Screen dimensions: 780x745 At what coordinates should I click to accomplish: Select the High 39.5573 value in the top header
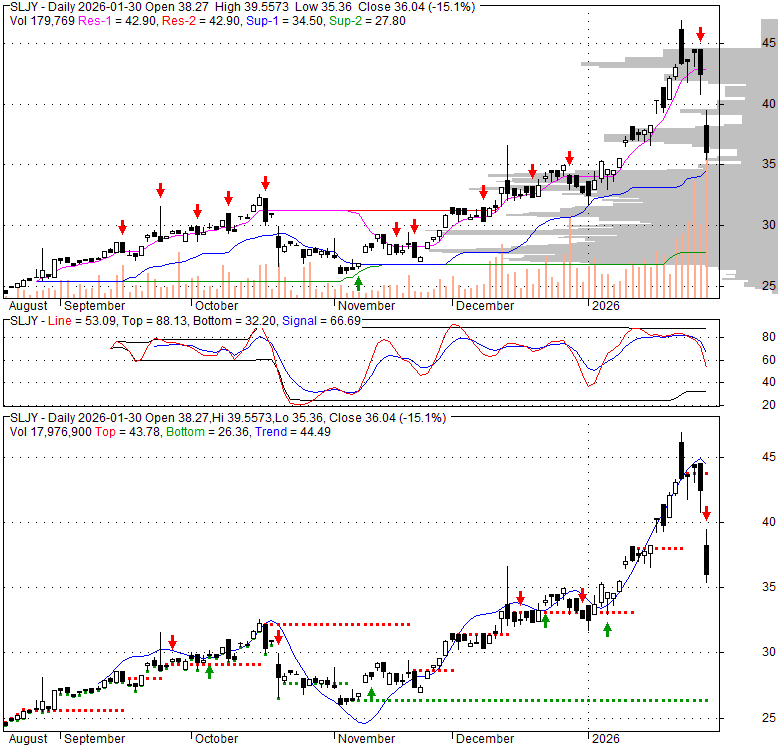point(252,7)
